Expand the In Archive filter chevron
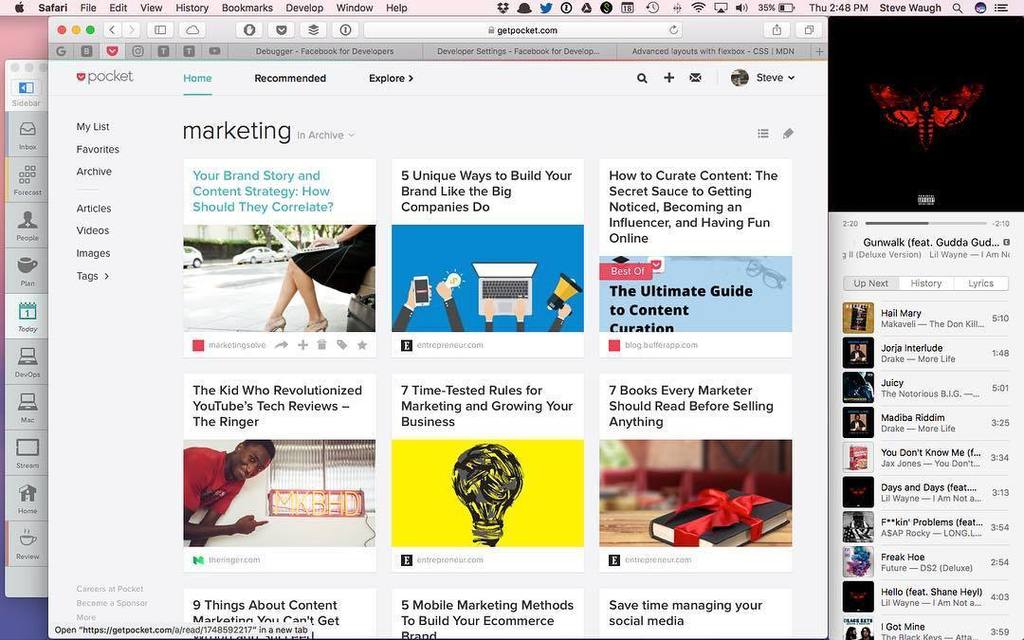The image size is (1024, 640). click(351, 135)
